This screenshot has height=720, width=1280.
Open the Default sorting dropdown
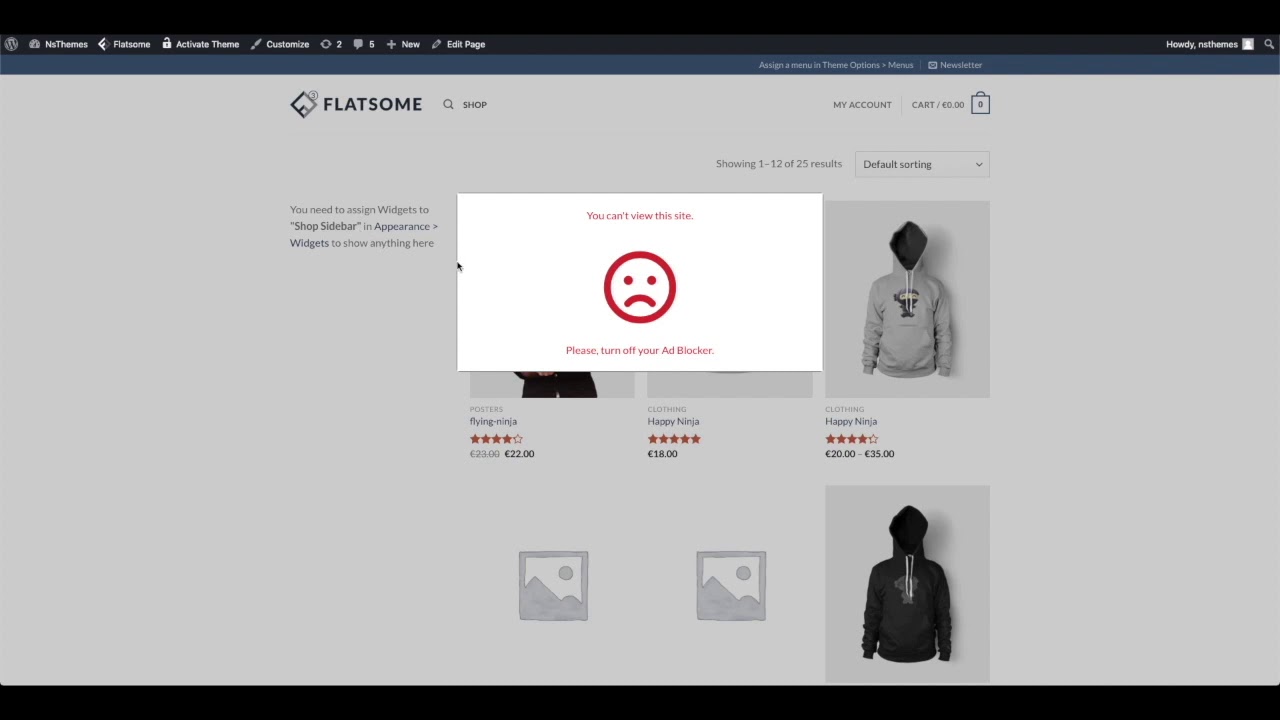(922, 164)
